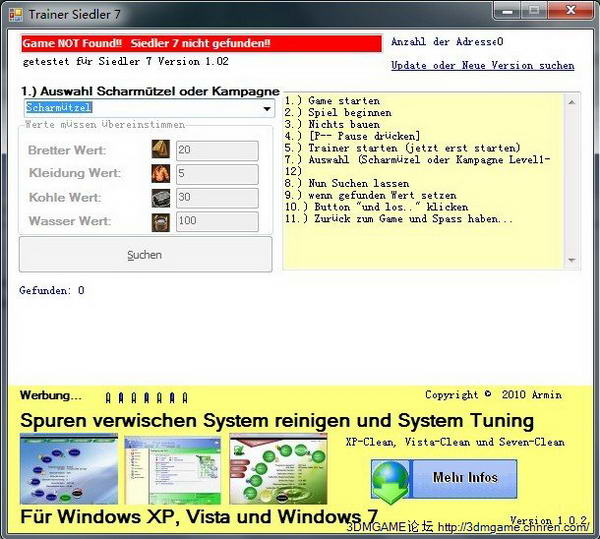Click the Kleidung (clothing) resource icon

[x=160, y=174]
